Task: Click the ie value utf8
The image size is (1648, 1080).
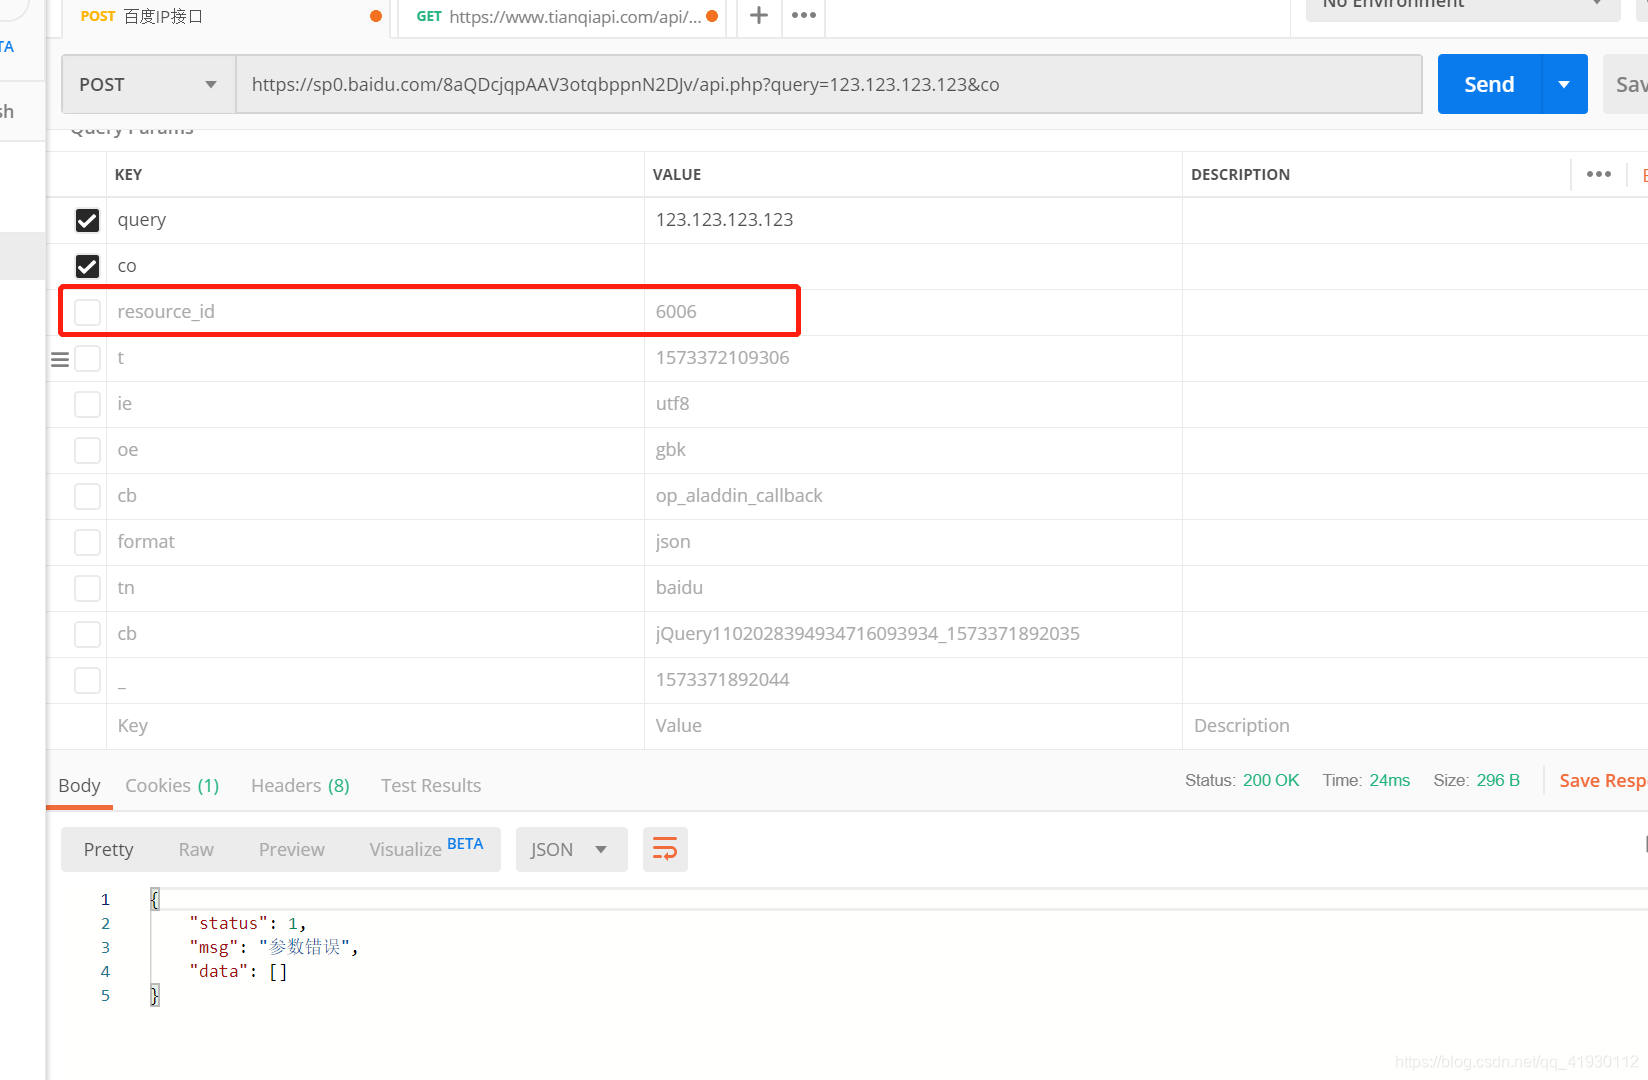Action: pyautogui.click(x=672, y=404)
